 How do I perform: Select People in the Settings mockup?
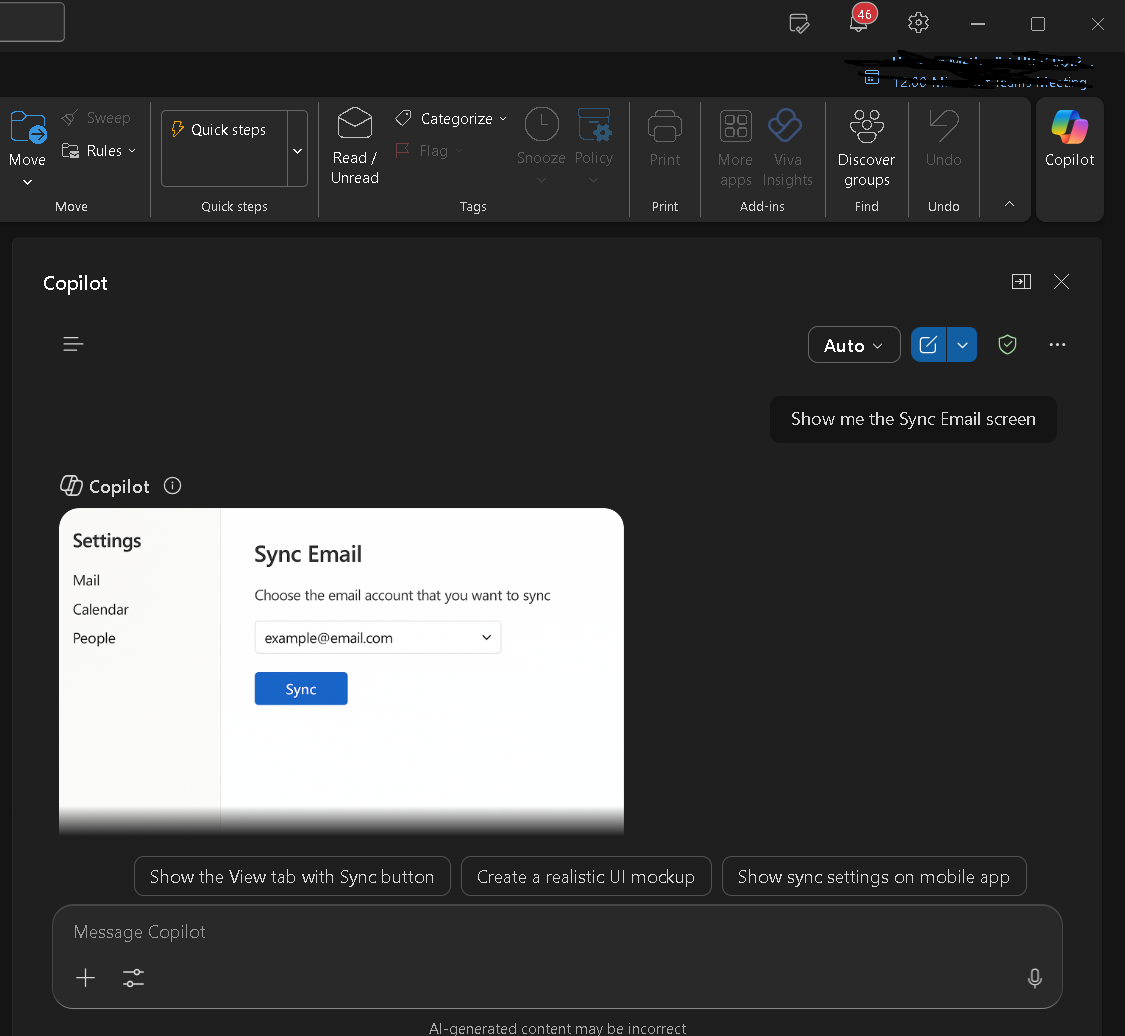[94, 638]
